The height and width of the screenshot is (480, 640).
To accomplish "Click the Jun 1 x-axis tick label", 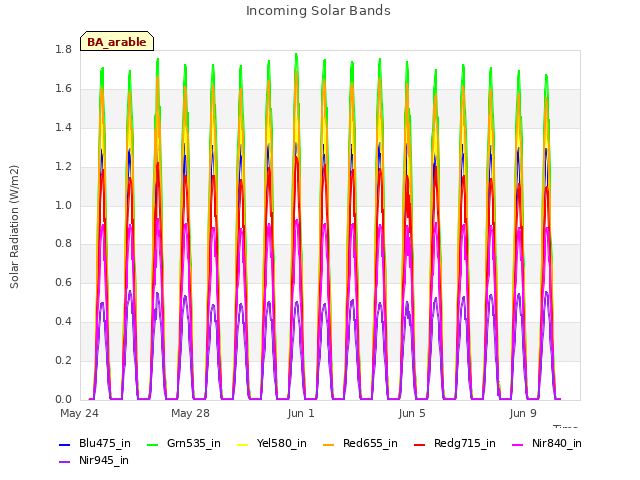I will click(x=301, y=413).
